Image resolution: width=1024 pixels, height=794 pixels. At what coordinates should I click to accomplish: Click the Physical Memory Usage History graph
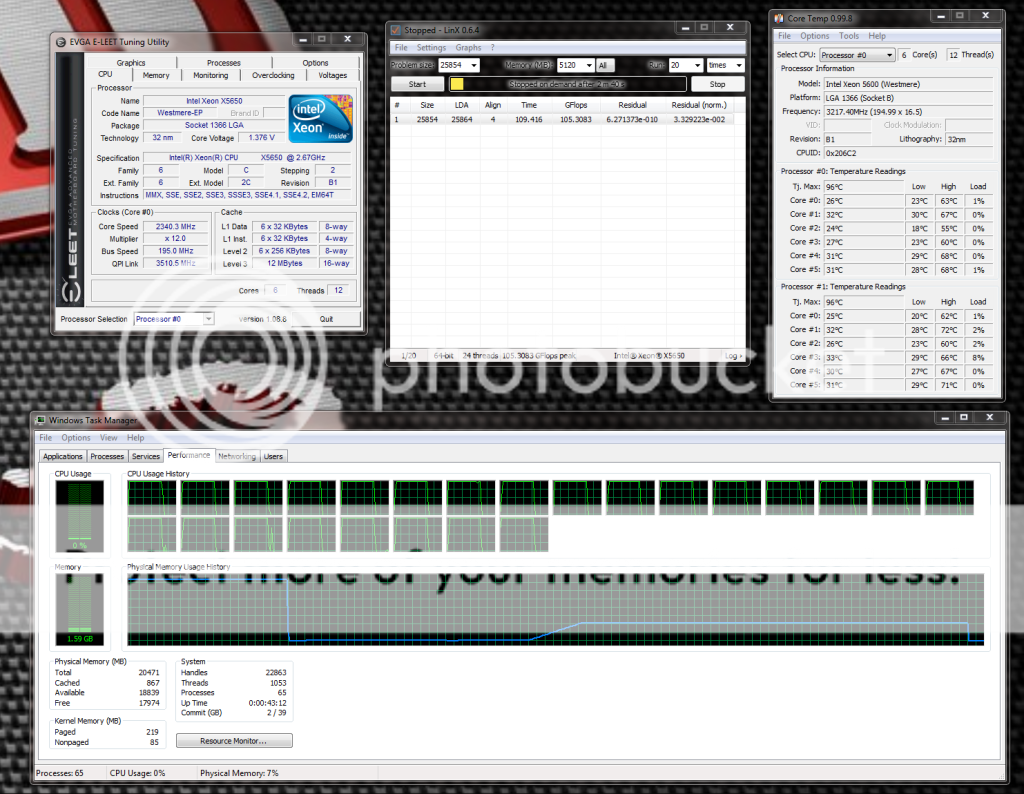click(x=555, y=609)
